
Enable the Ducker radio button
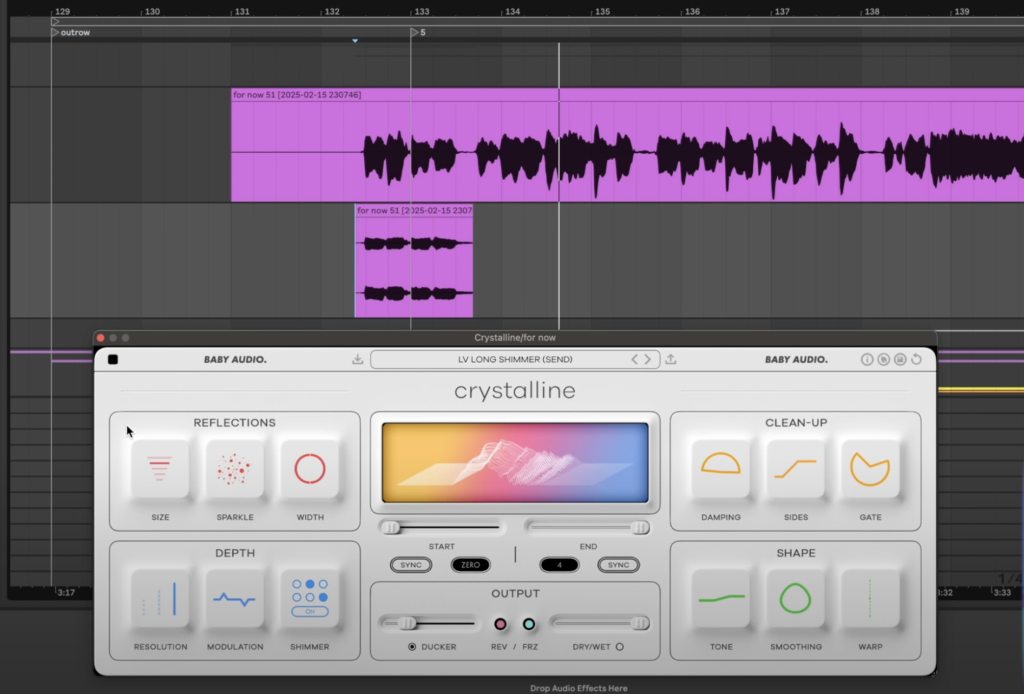[x=412, y=647]
